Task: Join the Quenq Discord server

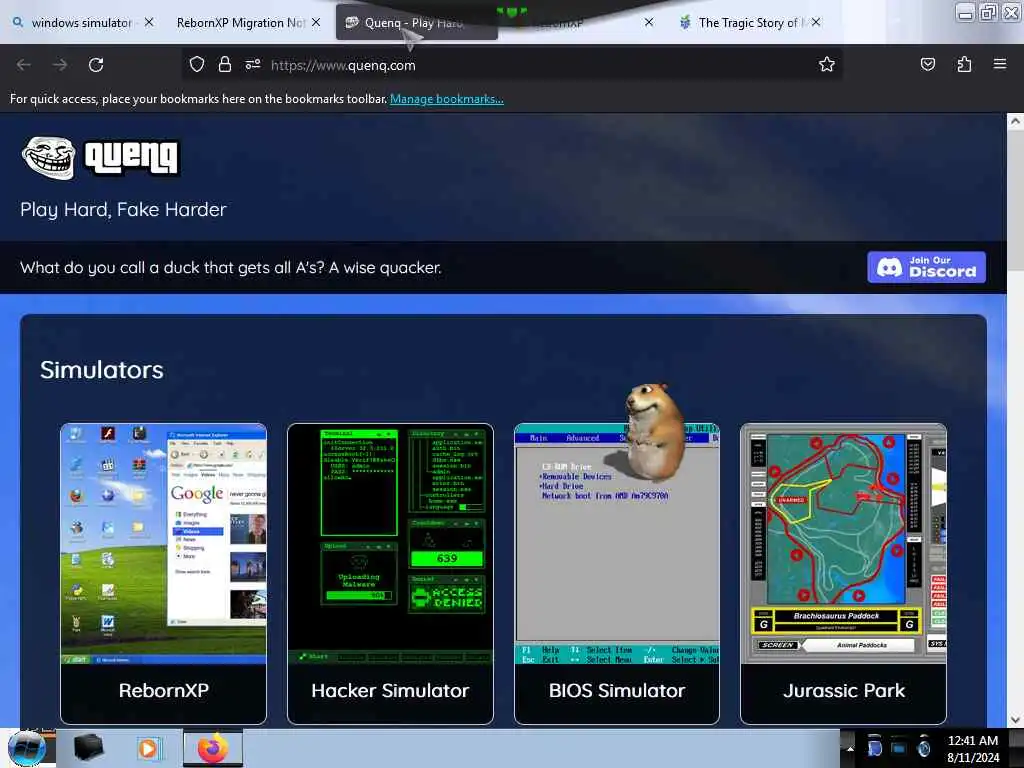Action: [926, 267]
